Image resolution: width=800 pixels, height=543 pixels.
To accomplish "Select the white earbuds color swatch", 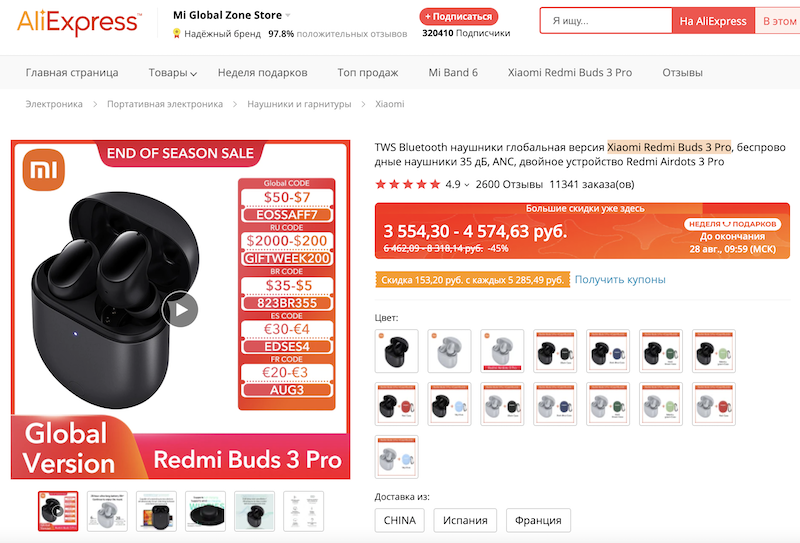I will click(449, 351).
